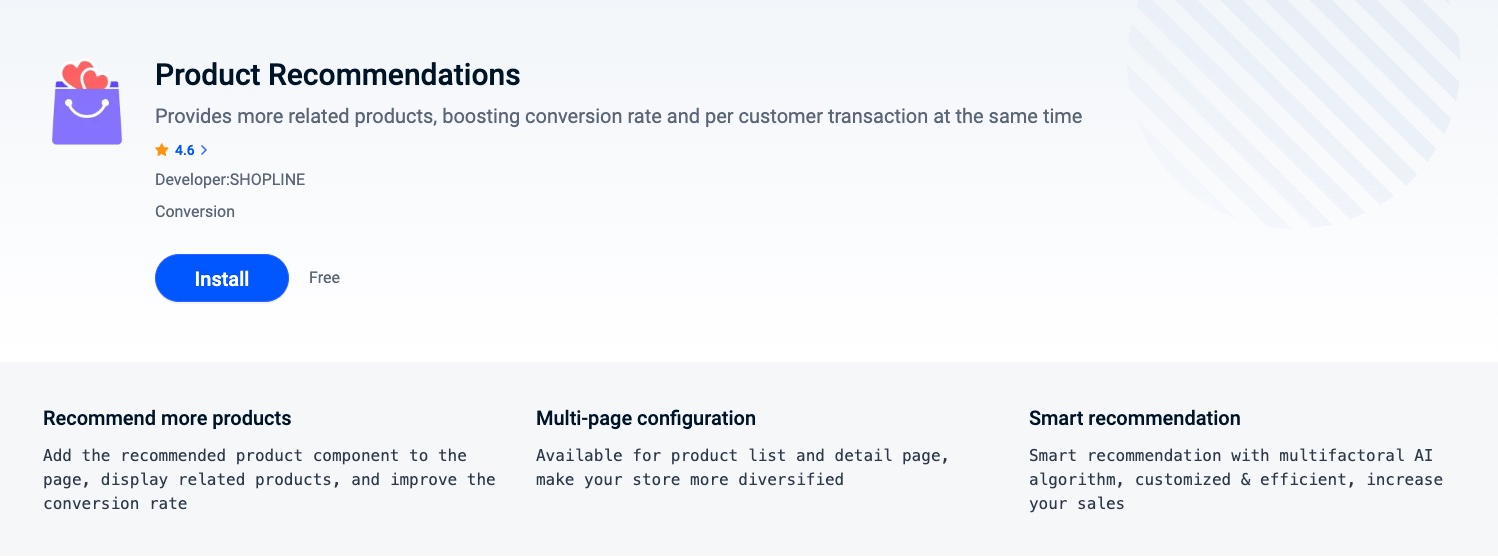Click the Recommend more products heading
Screen dimensions: 1498x557
[x=167, y=418]
